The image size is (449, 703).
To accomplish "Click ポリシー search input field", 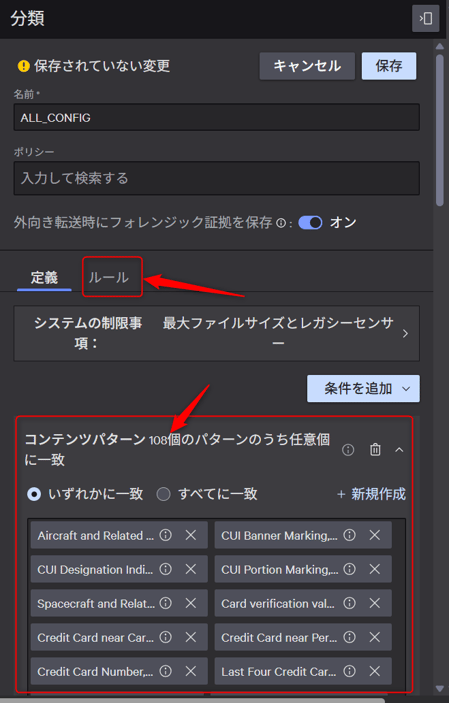I will (x=217, y=178).
